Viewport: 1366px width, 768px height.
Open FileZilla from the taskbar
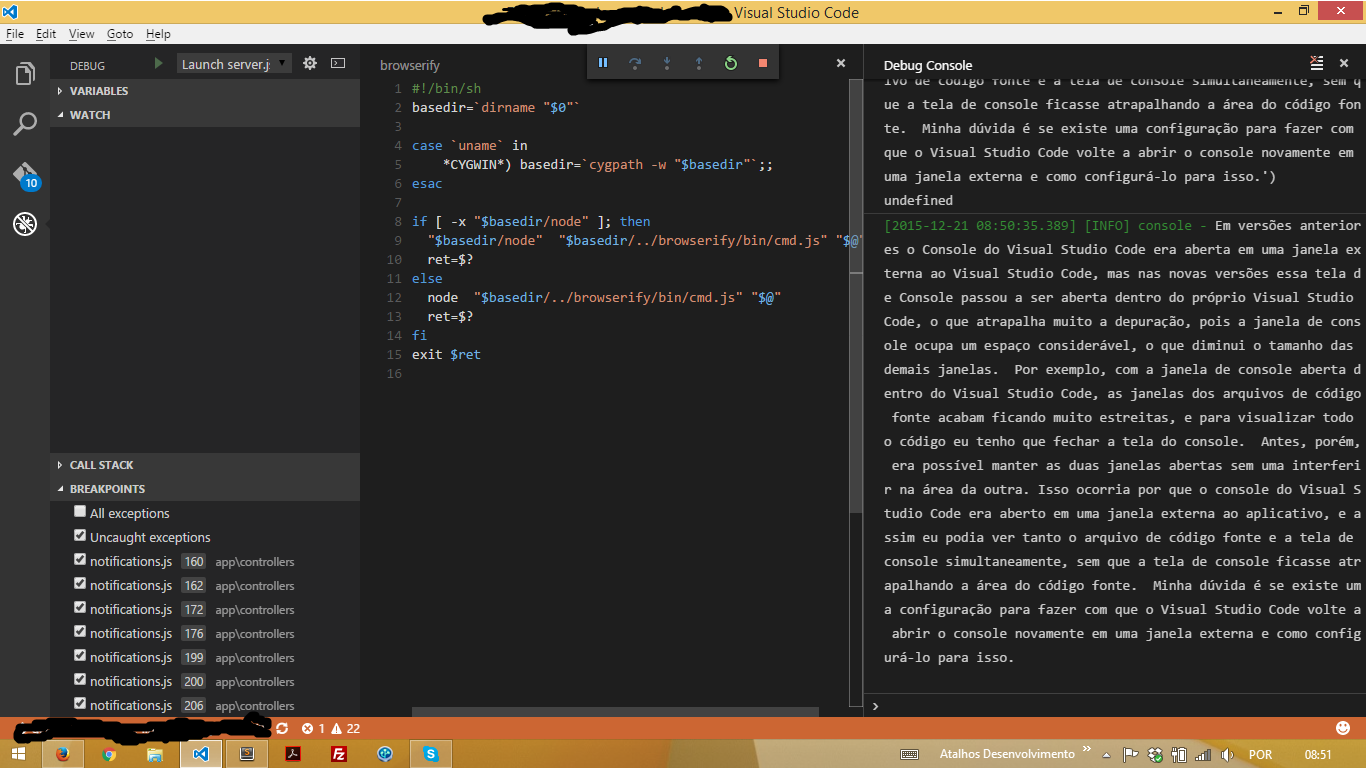[x=339, y=754]
